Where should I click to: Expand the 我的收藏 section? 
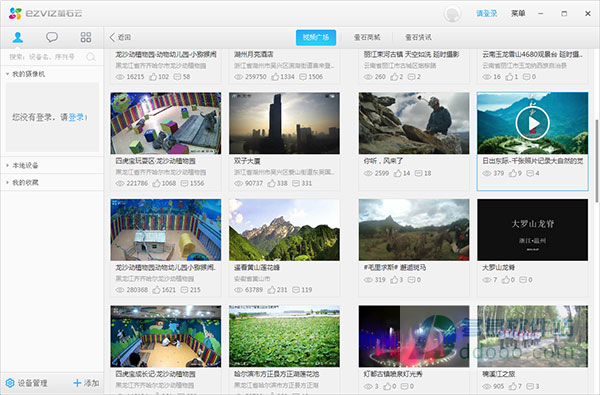7,183
